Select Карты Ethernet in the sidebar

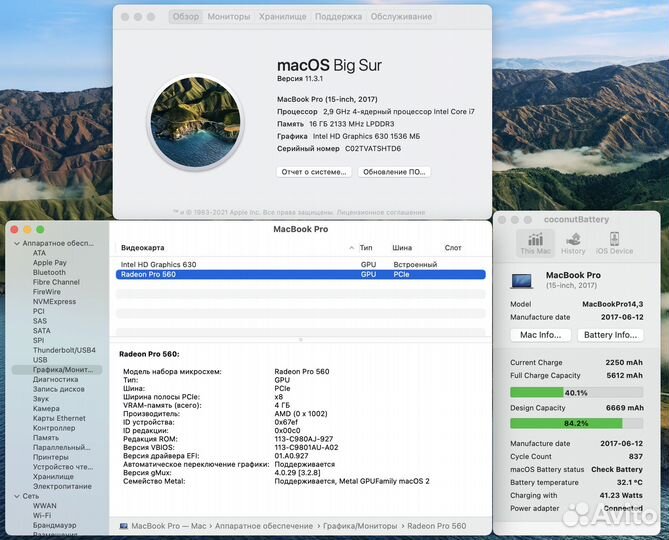pyautogui.click(x=59, y=418)
